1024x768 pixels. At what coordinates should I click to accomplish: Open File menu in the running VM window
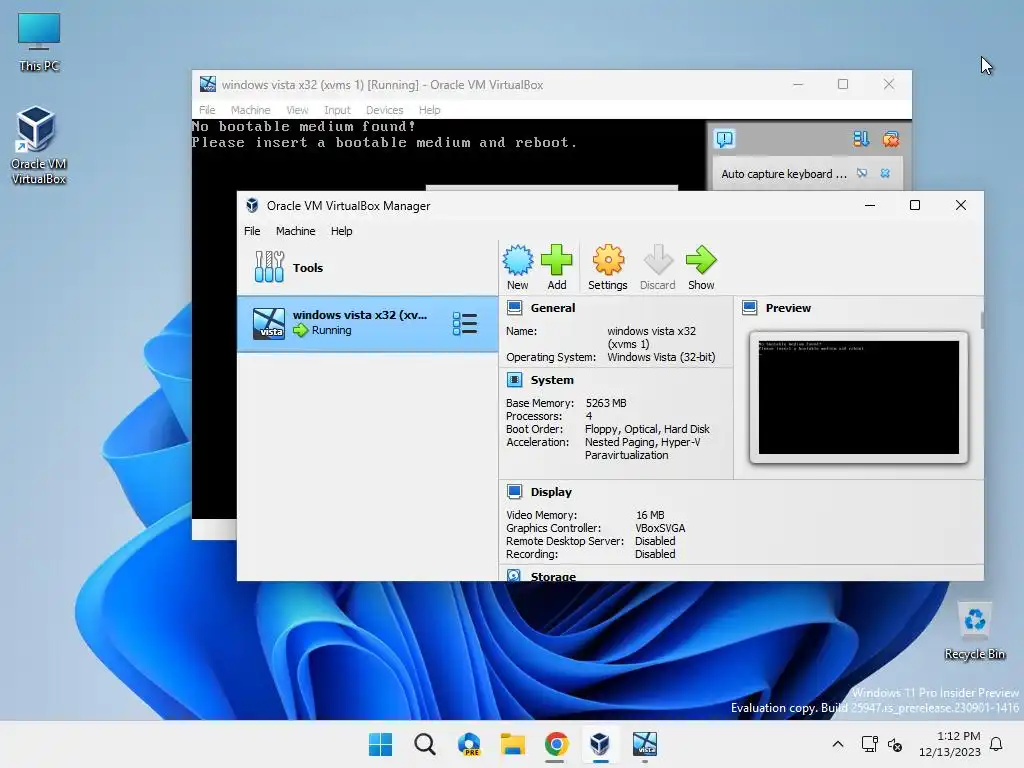pos(207,110)
